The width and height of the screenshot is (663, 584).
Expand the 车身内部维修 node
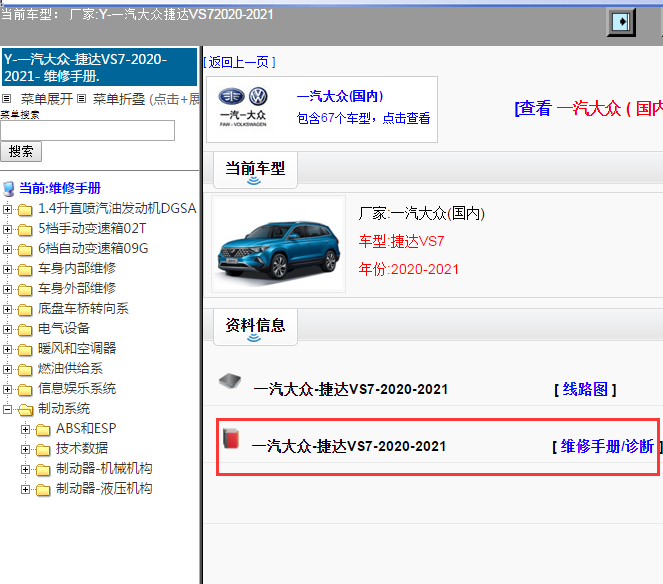pyautogui.click(x=7, y=269)
